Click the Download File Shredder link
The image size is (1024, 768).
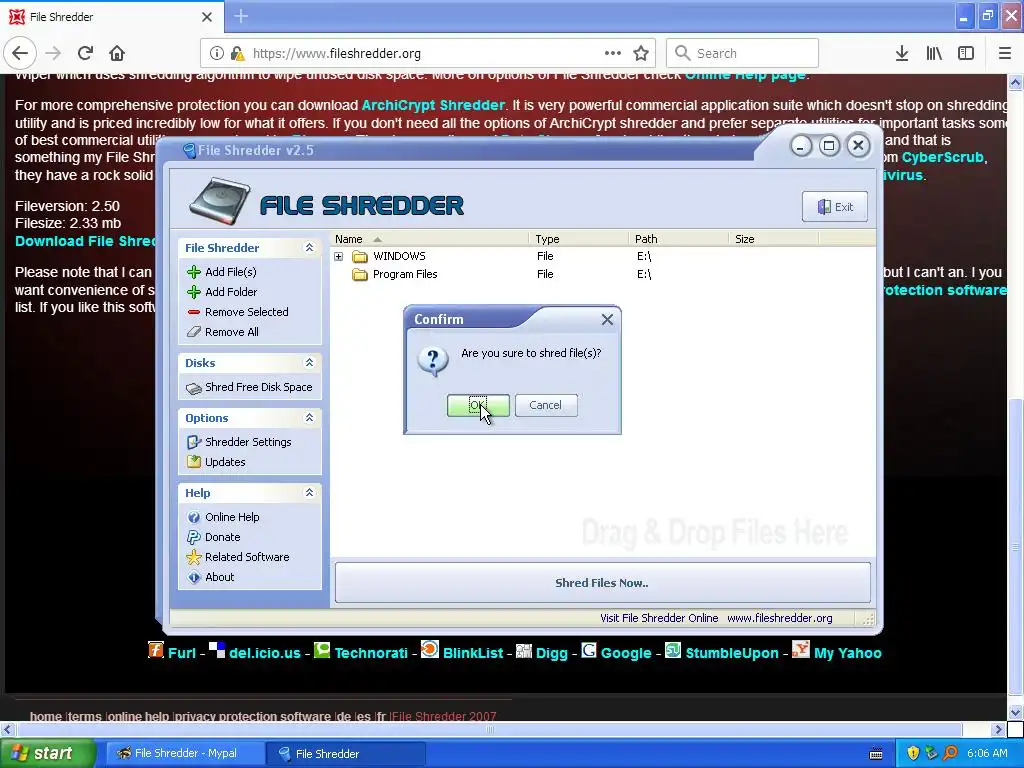click(x=85, y=241)
